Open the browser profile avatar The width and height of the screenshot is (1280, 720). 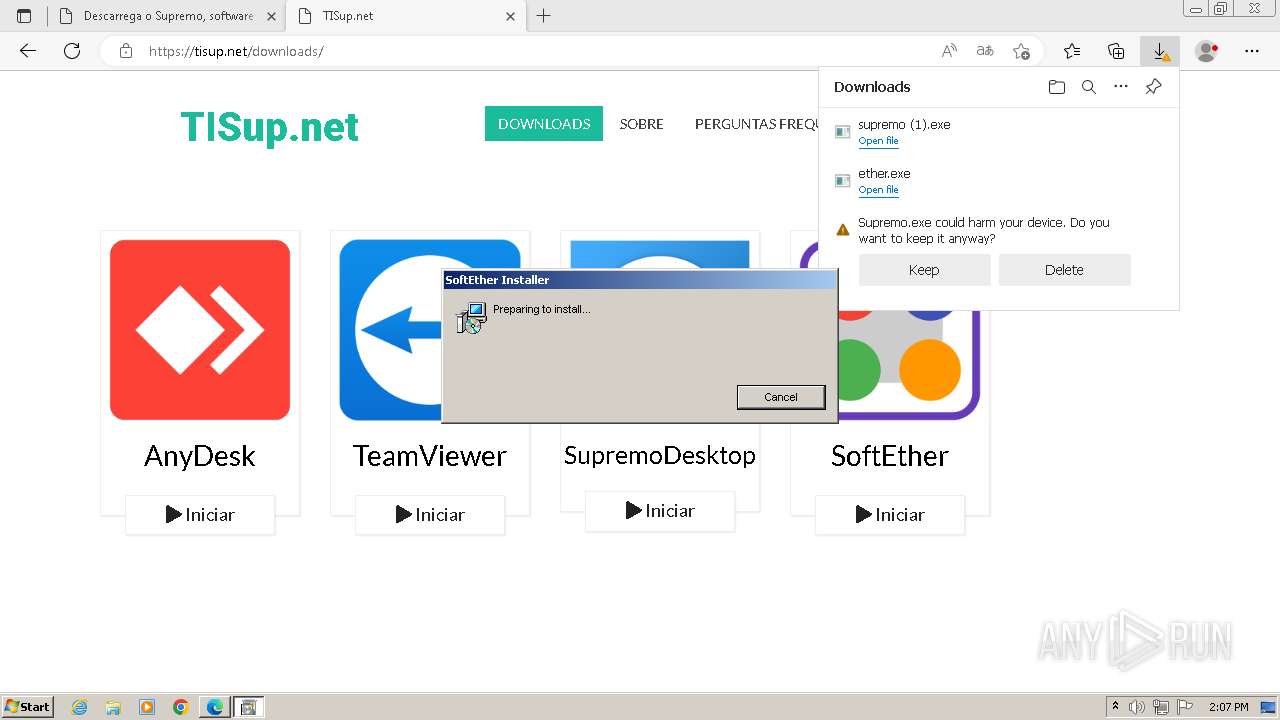(1207, 51)
